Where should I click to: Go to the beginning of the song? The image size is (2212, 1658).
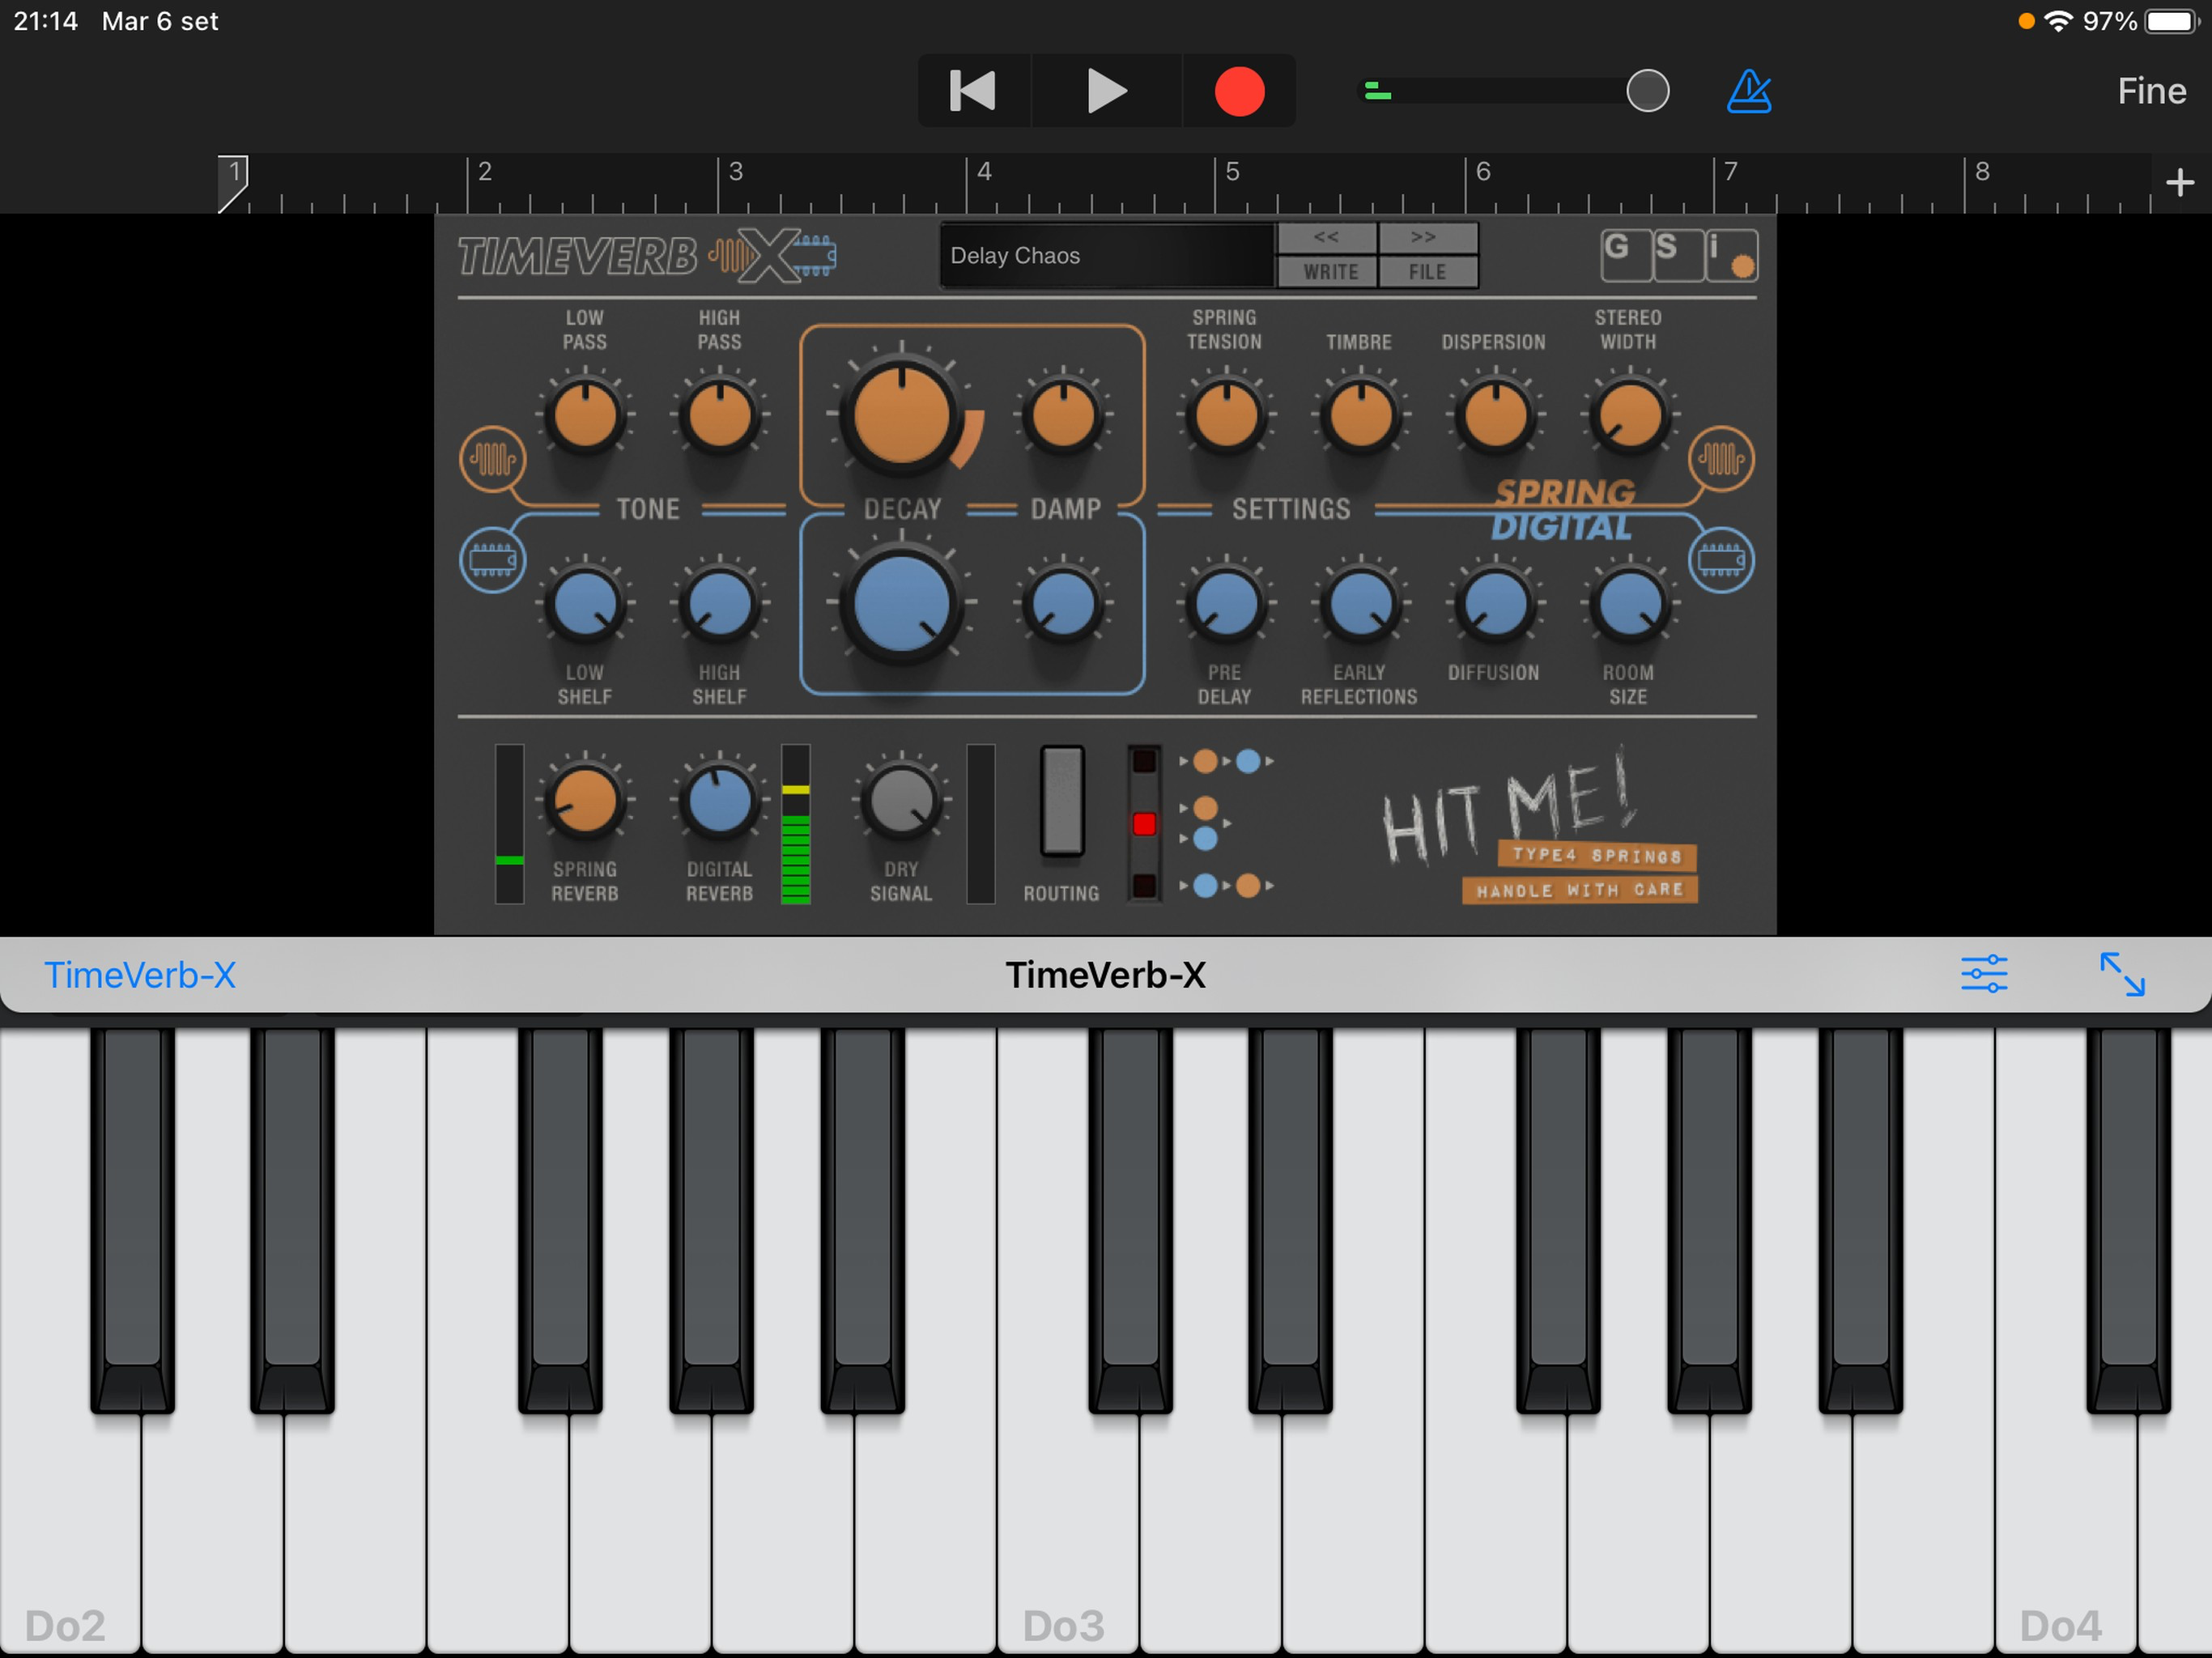[973, 91]
